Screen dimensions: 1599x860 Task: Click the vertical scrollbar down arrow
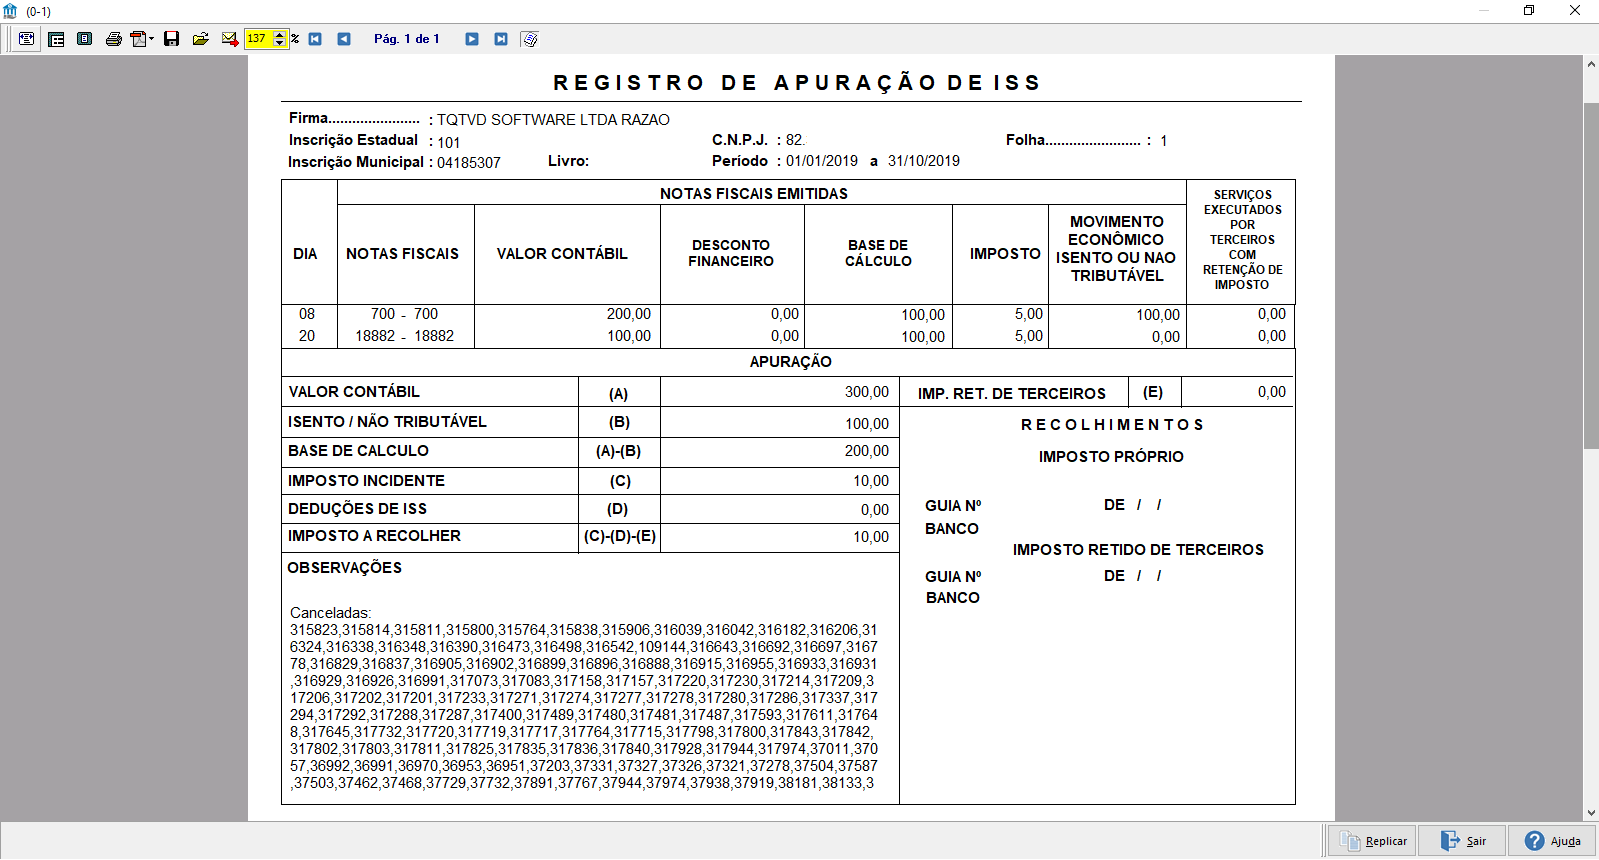[1591, 813]
